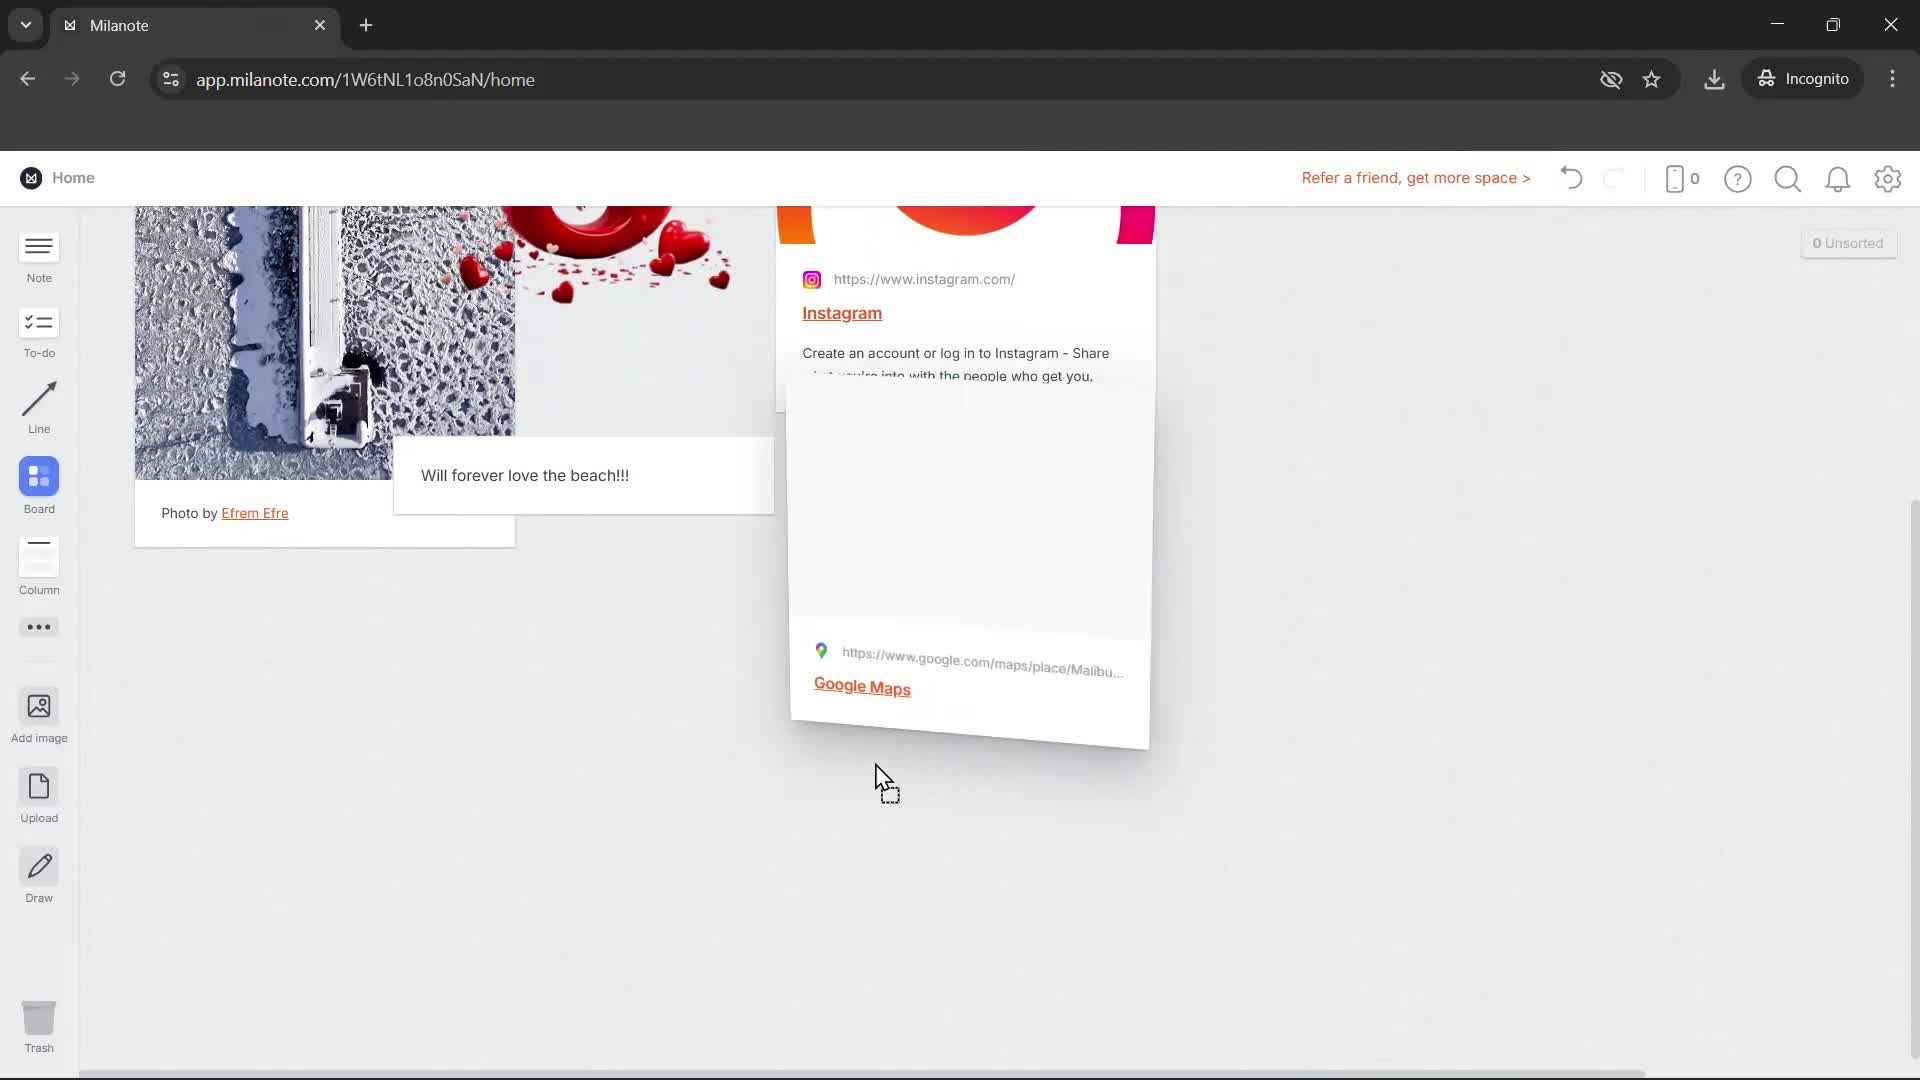View notifications bell
The width and height of the screenshot is (1920, 1080).
click(1838, 179)
